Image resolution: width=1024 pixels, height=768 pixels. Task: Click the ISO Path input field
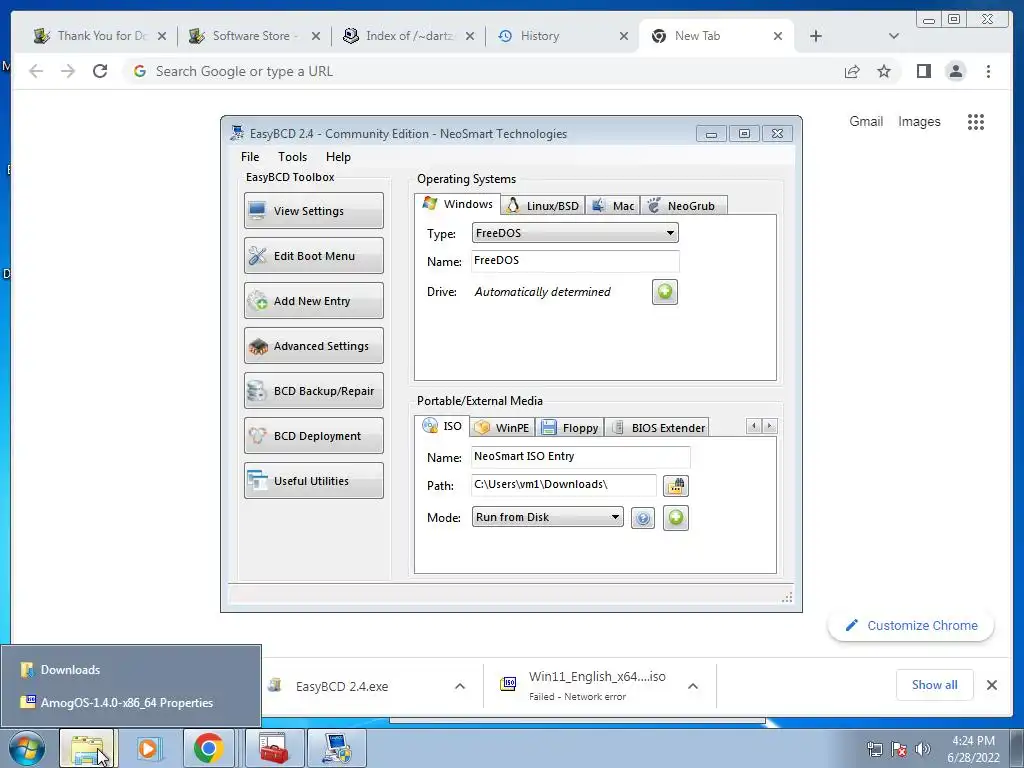click(564, 485)
